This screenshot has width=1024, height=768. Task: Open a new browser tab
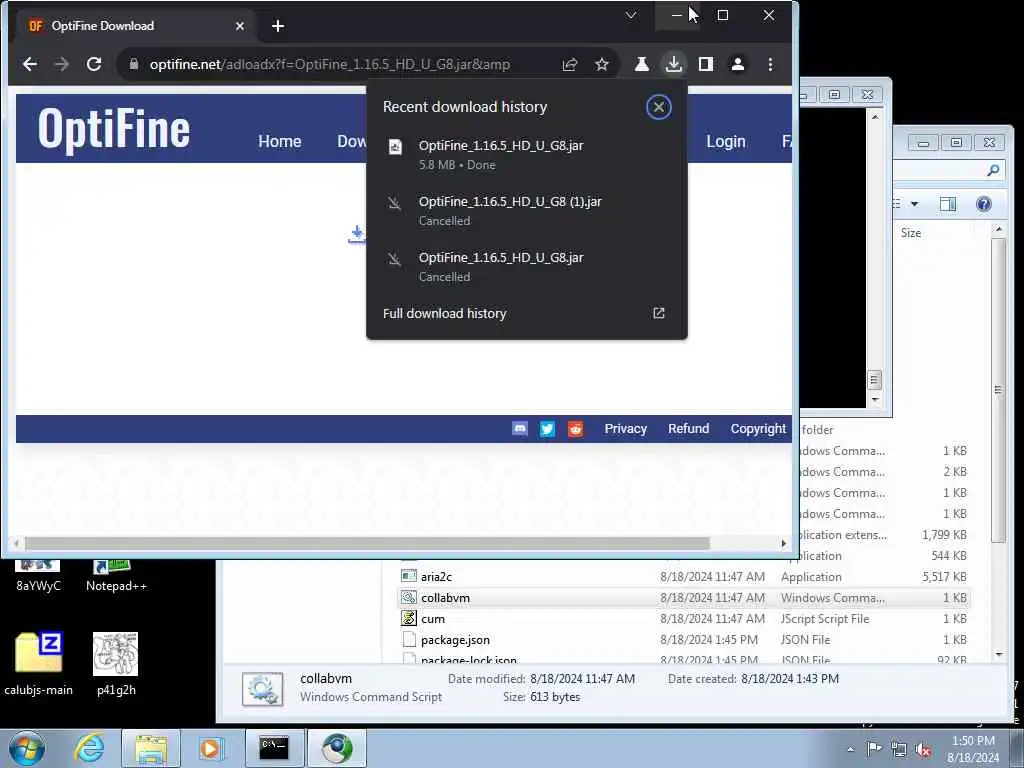(278, 26)
